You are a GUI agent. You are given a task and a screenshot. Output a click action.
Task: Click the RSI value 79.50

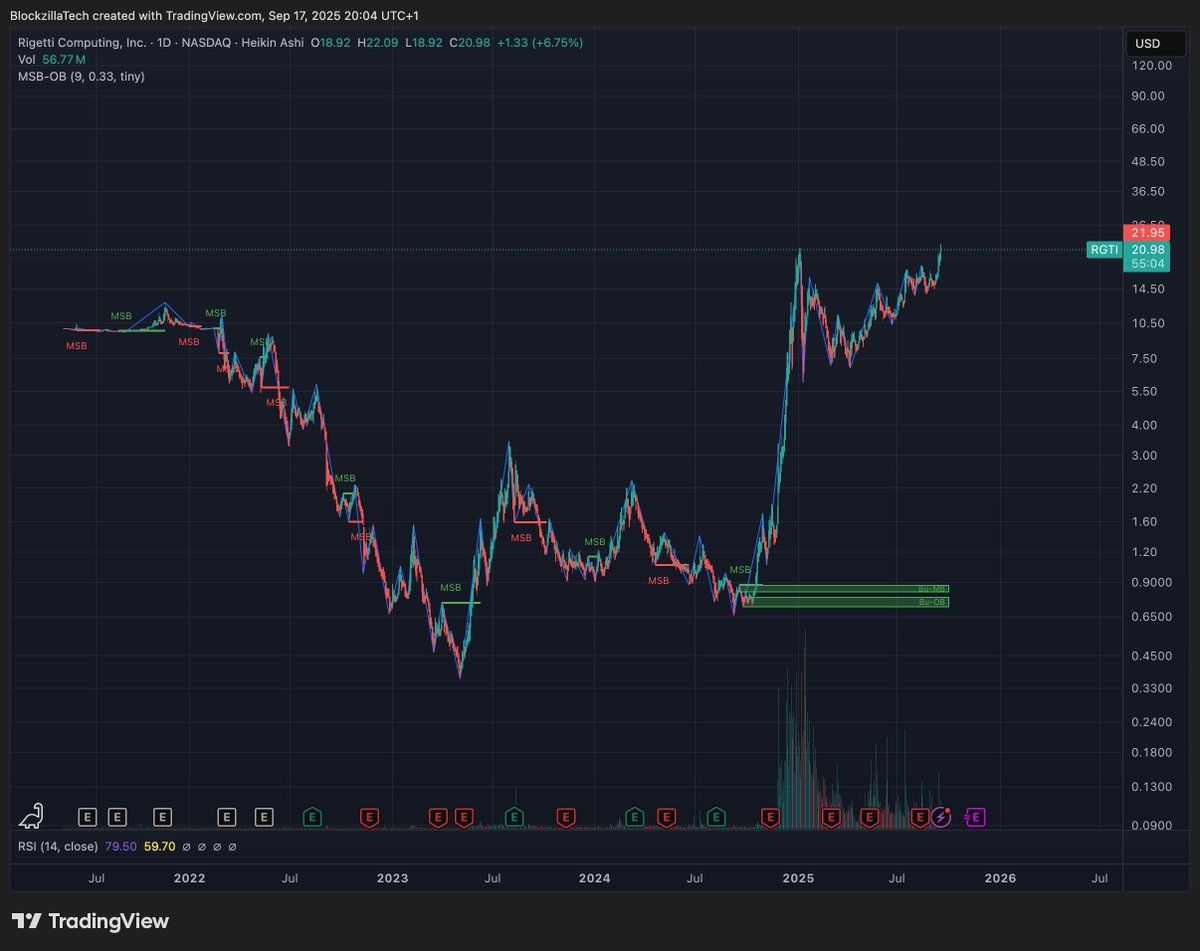120,846
